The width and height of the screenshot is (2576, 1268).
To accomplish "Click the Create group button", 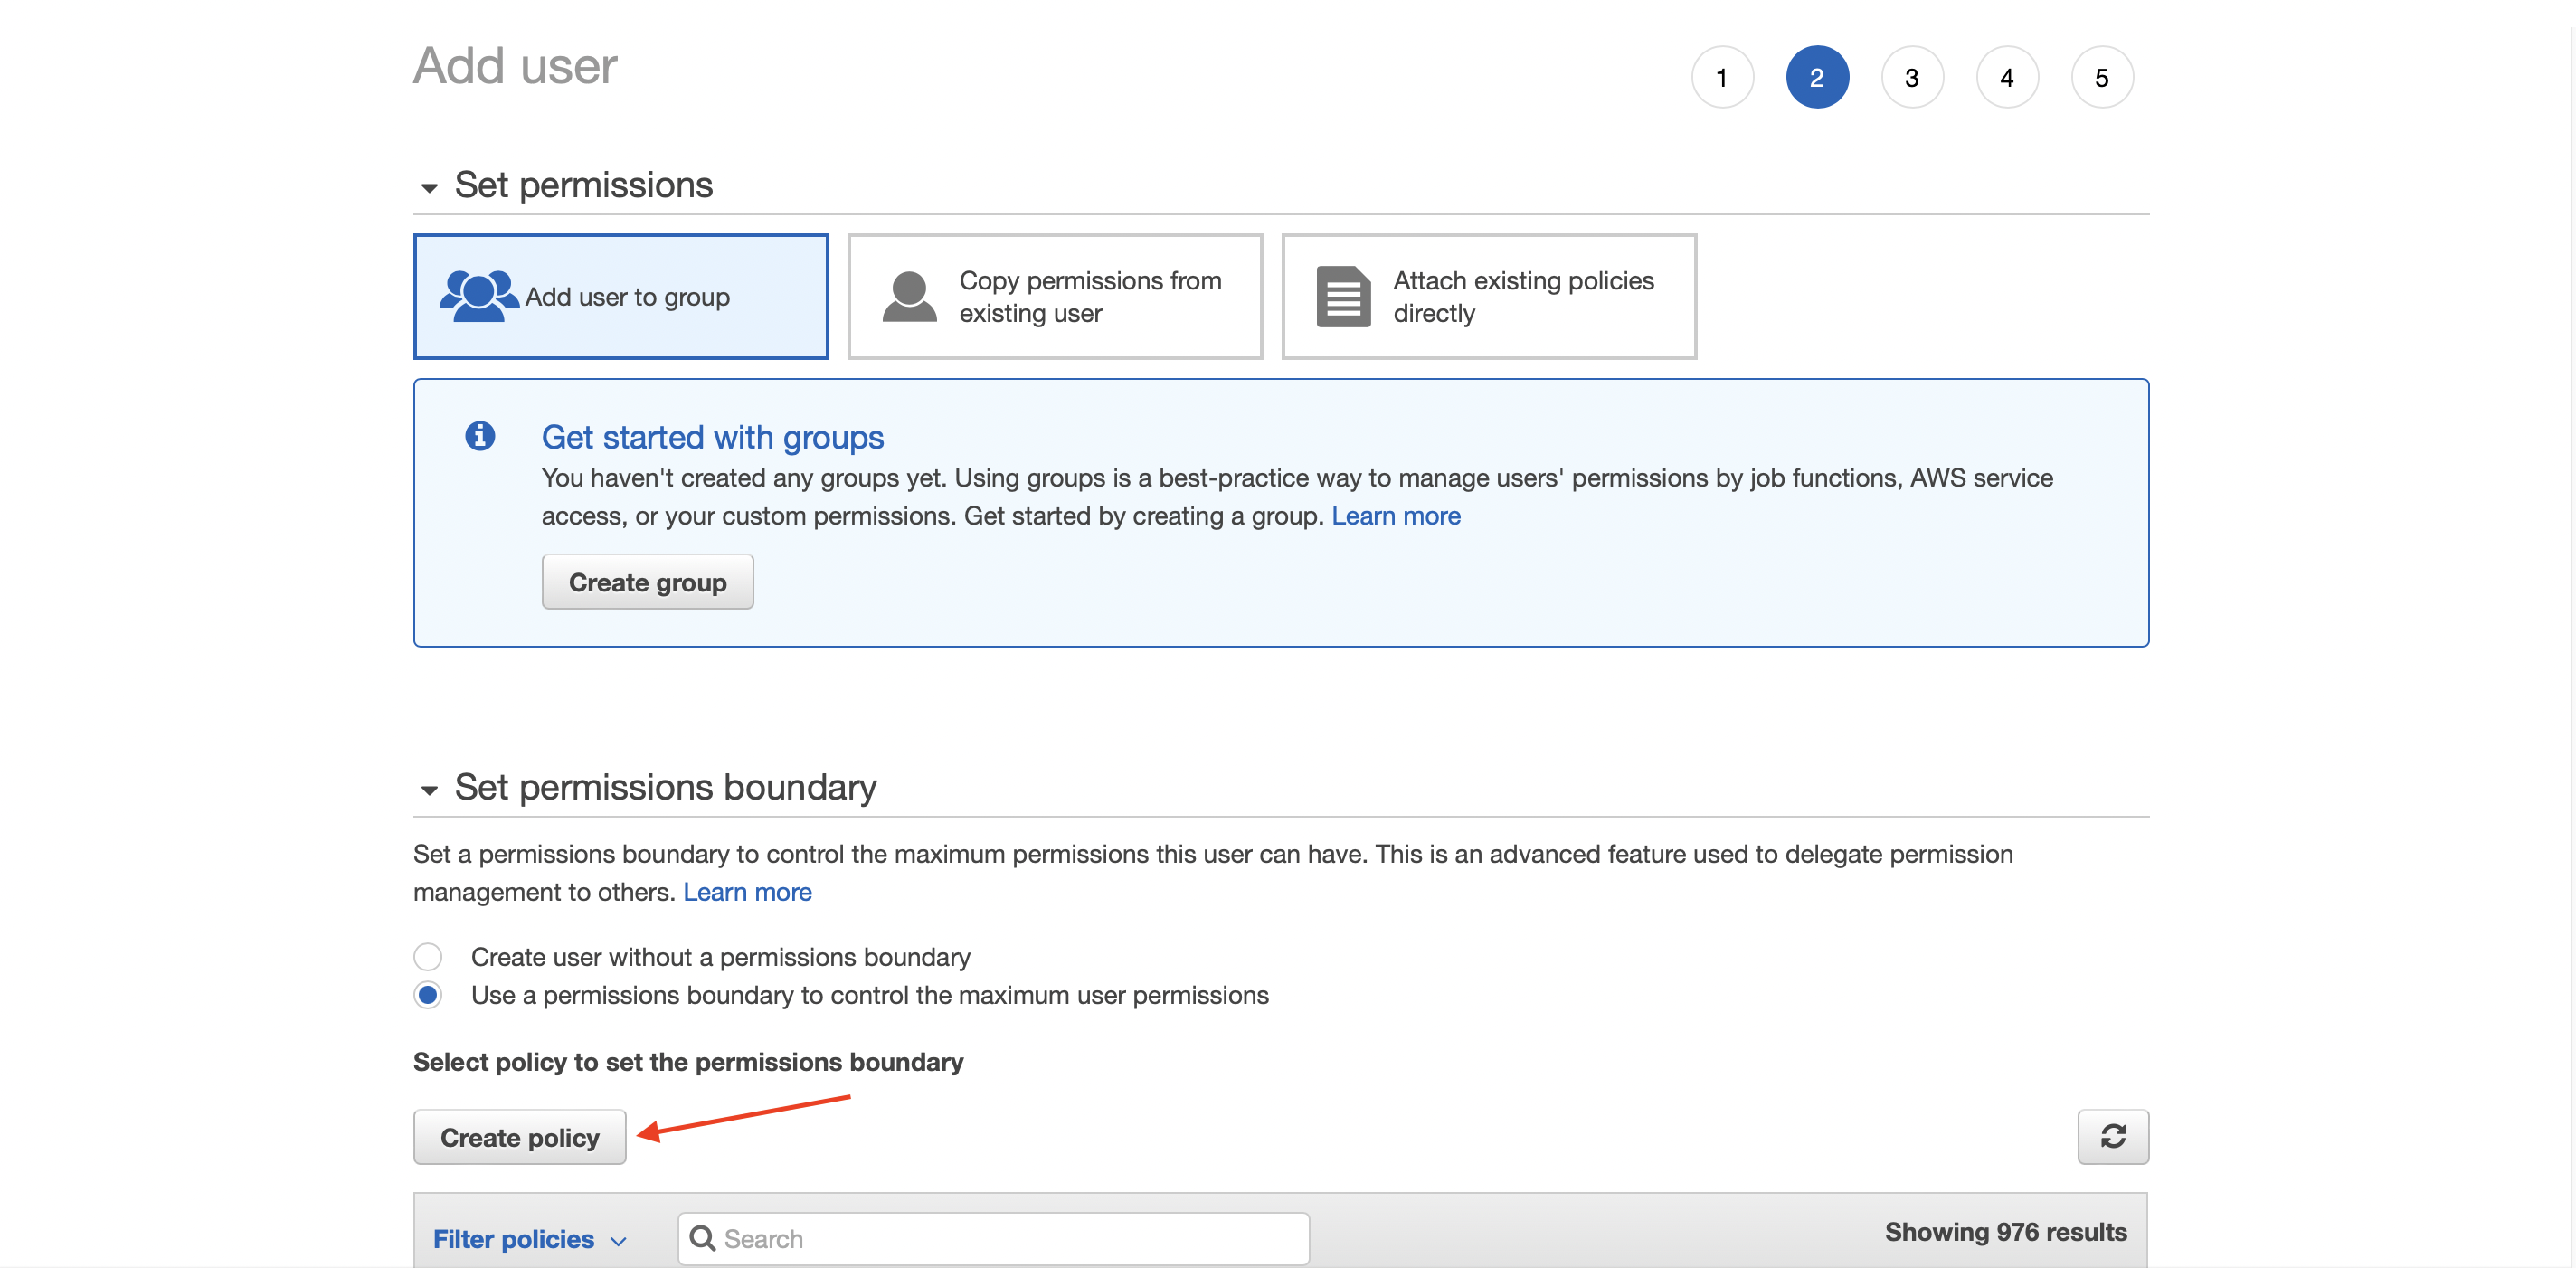I will click(x=647, y=582).
